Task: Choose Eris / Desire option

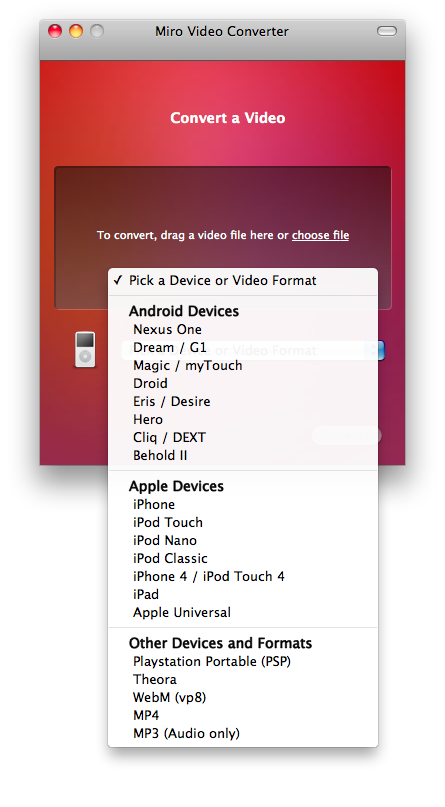Action: click(x=243, y=401)
